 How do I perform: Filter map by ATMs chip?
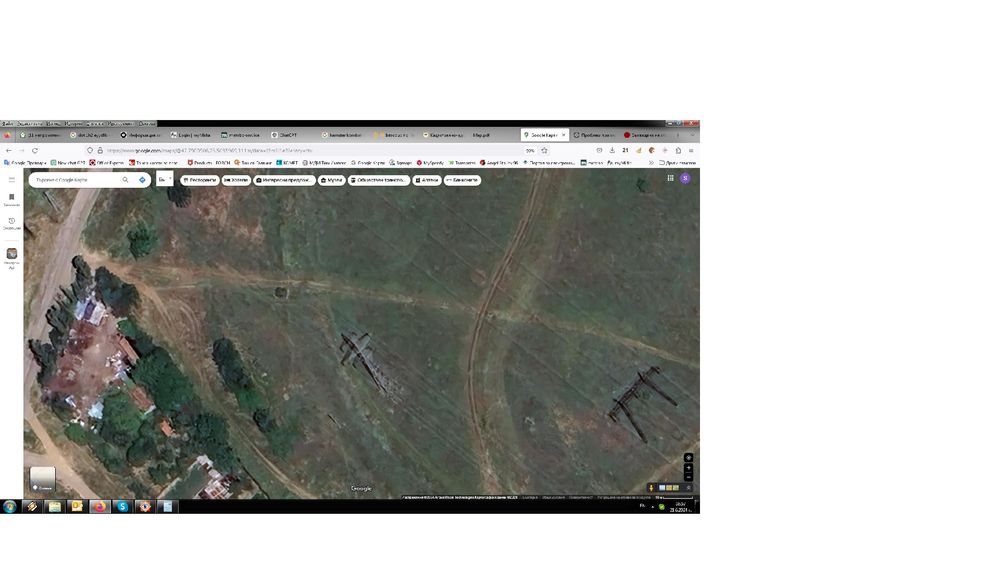coord(462,180)
